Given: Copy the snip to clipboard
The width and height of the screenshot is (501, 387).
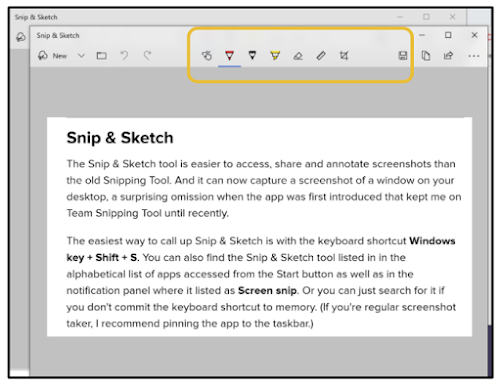Looking at the screenshot, I should coord(426,55).
